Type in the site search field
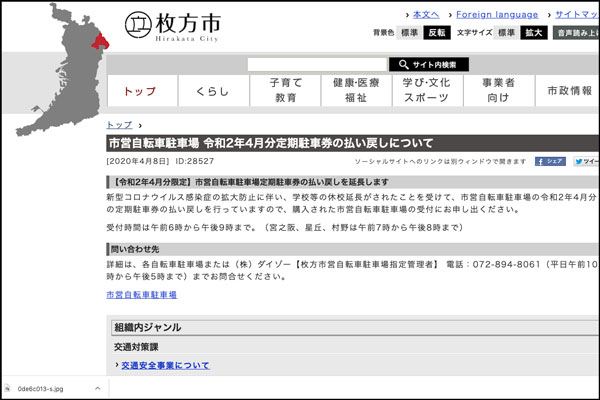 click(316, 64)
